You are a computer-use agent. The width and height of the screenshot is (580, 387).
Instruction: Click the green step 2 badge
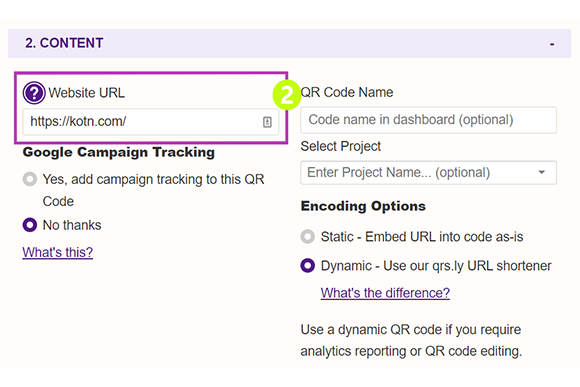tap(286, 95)
